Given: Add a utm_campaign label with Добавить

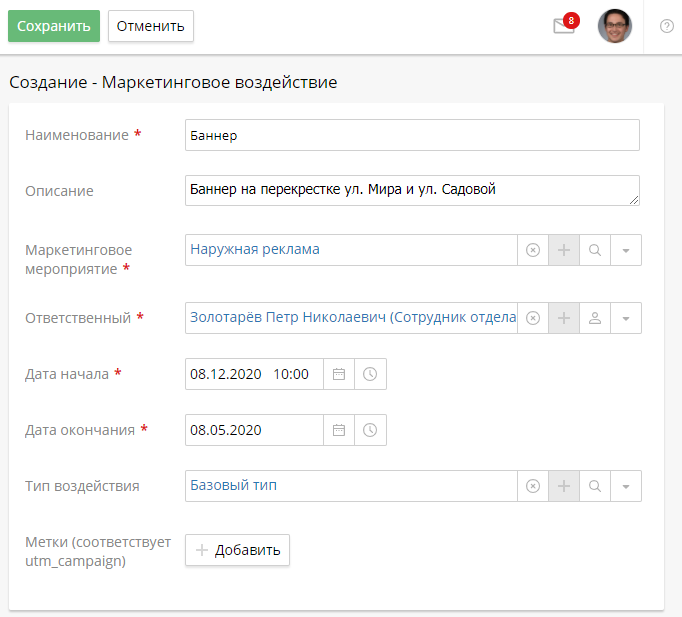Looking at the screenshot, I should [237, 550].
